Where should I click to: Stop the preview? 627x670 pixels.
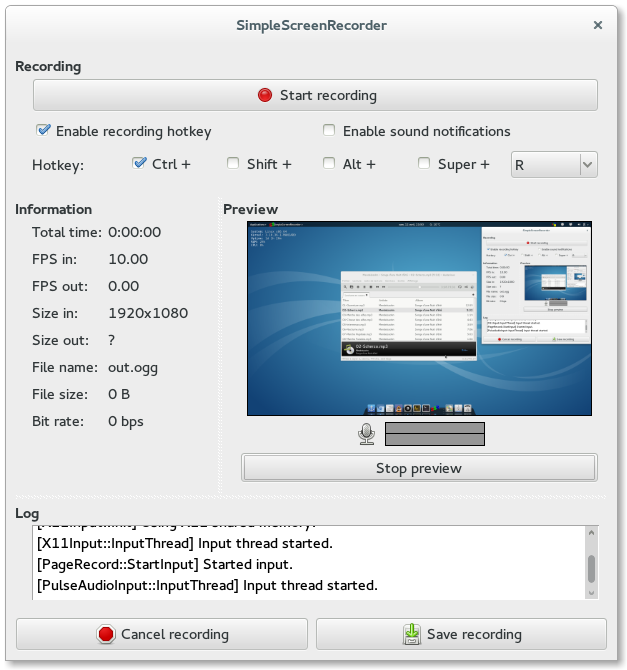pyautogui.click(x=419, y=468)
